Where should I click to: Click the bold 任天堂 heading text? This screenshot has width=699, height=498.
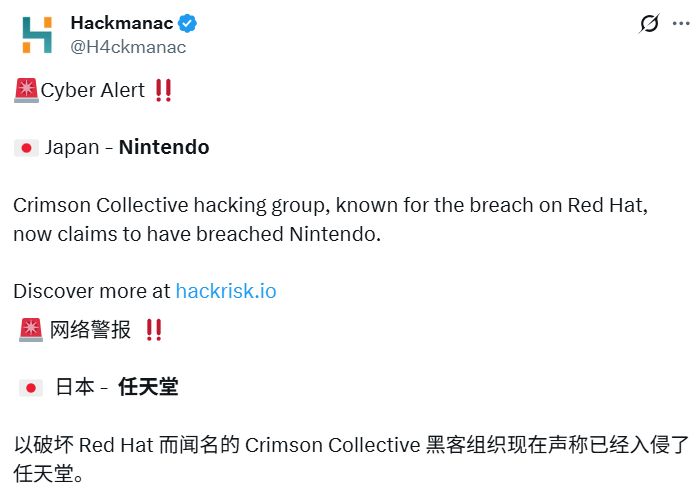point(148,387)
